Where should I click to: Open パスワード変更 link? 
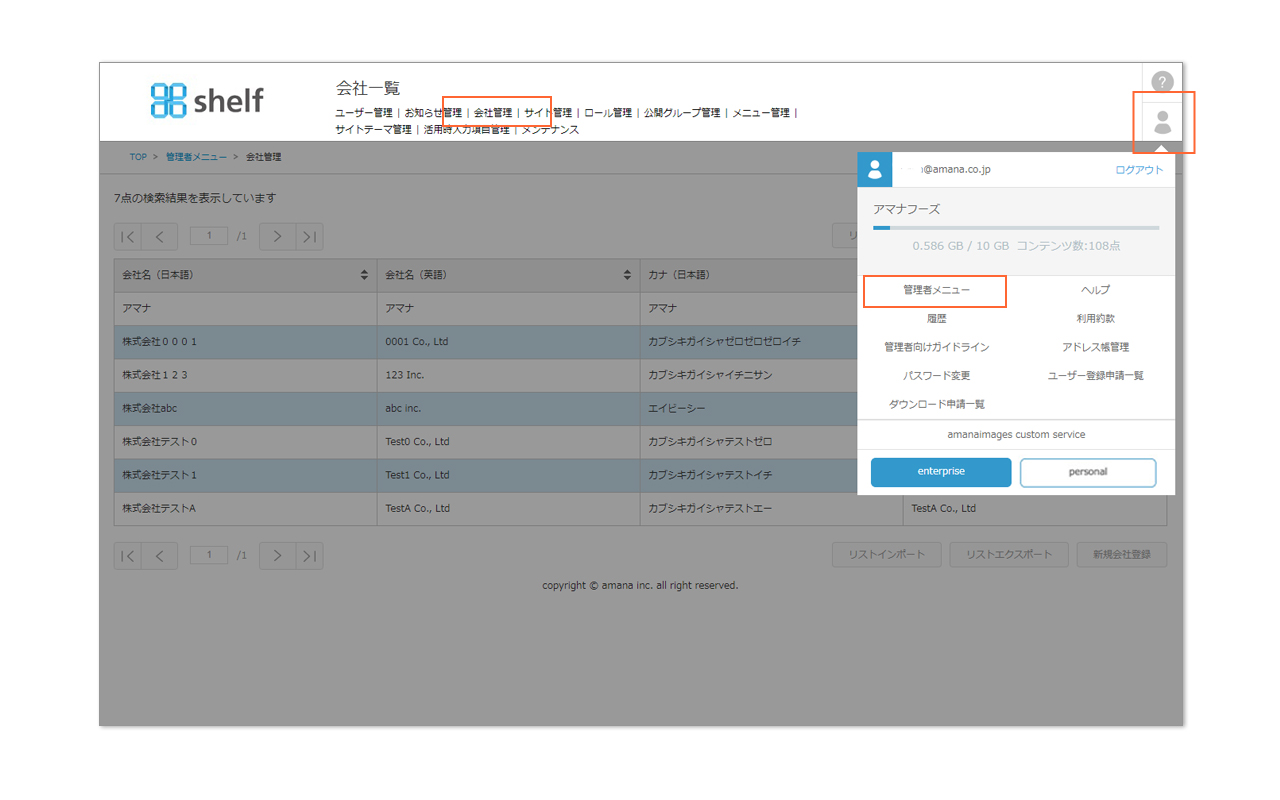click(936, 376)
